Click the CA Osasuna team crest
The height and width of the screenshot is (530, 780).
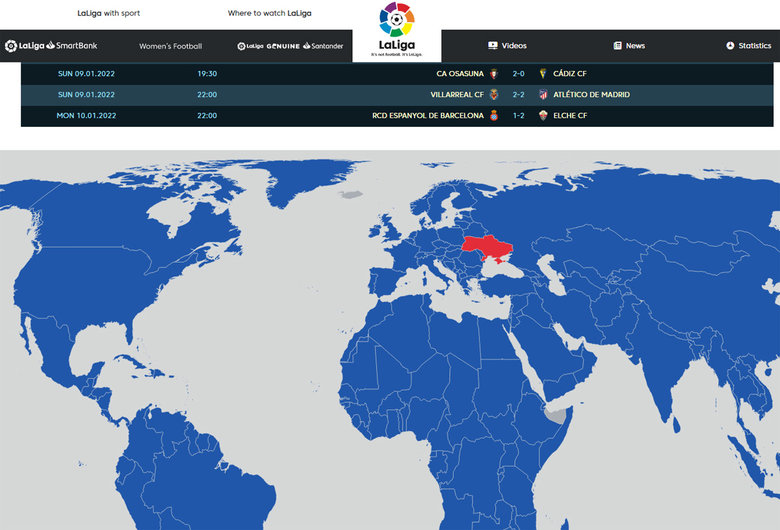click(494, 74)
